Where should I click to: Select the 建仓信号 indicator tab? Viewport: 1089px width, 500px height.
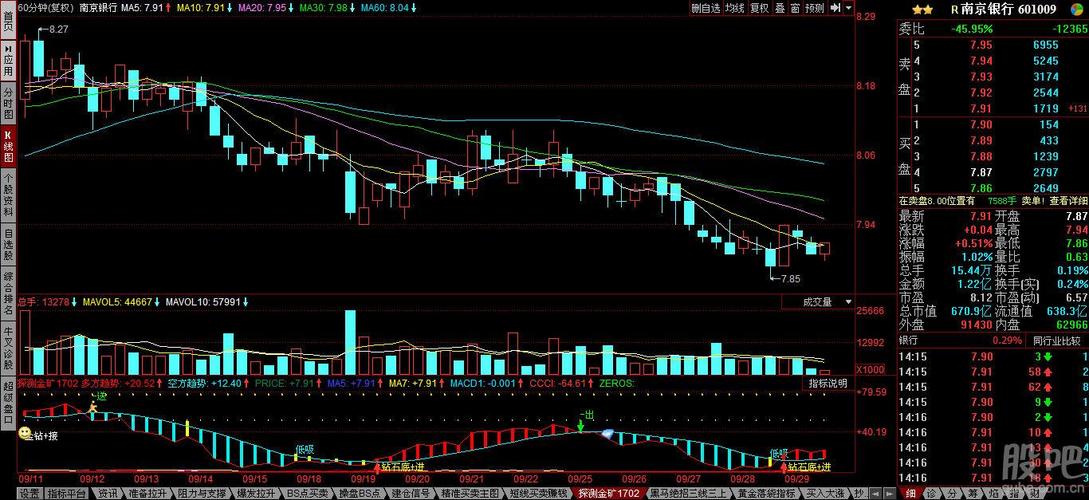coord(412,493)
